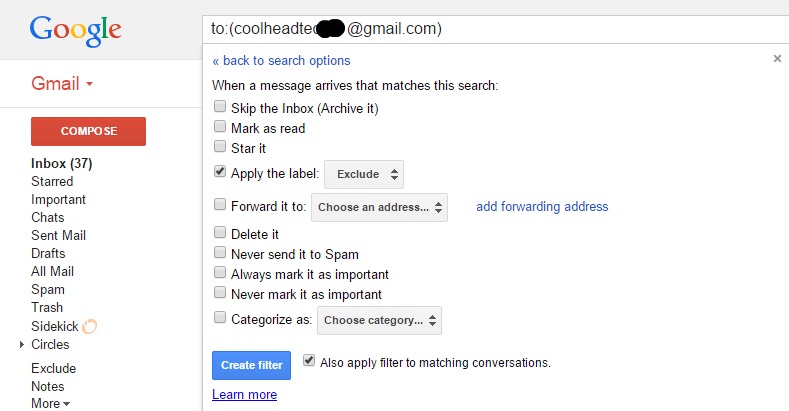Click add forwarding address link
The width and height of the screenshot is (789, 411).
542,207
